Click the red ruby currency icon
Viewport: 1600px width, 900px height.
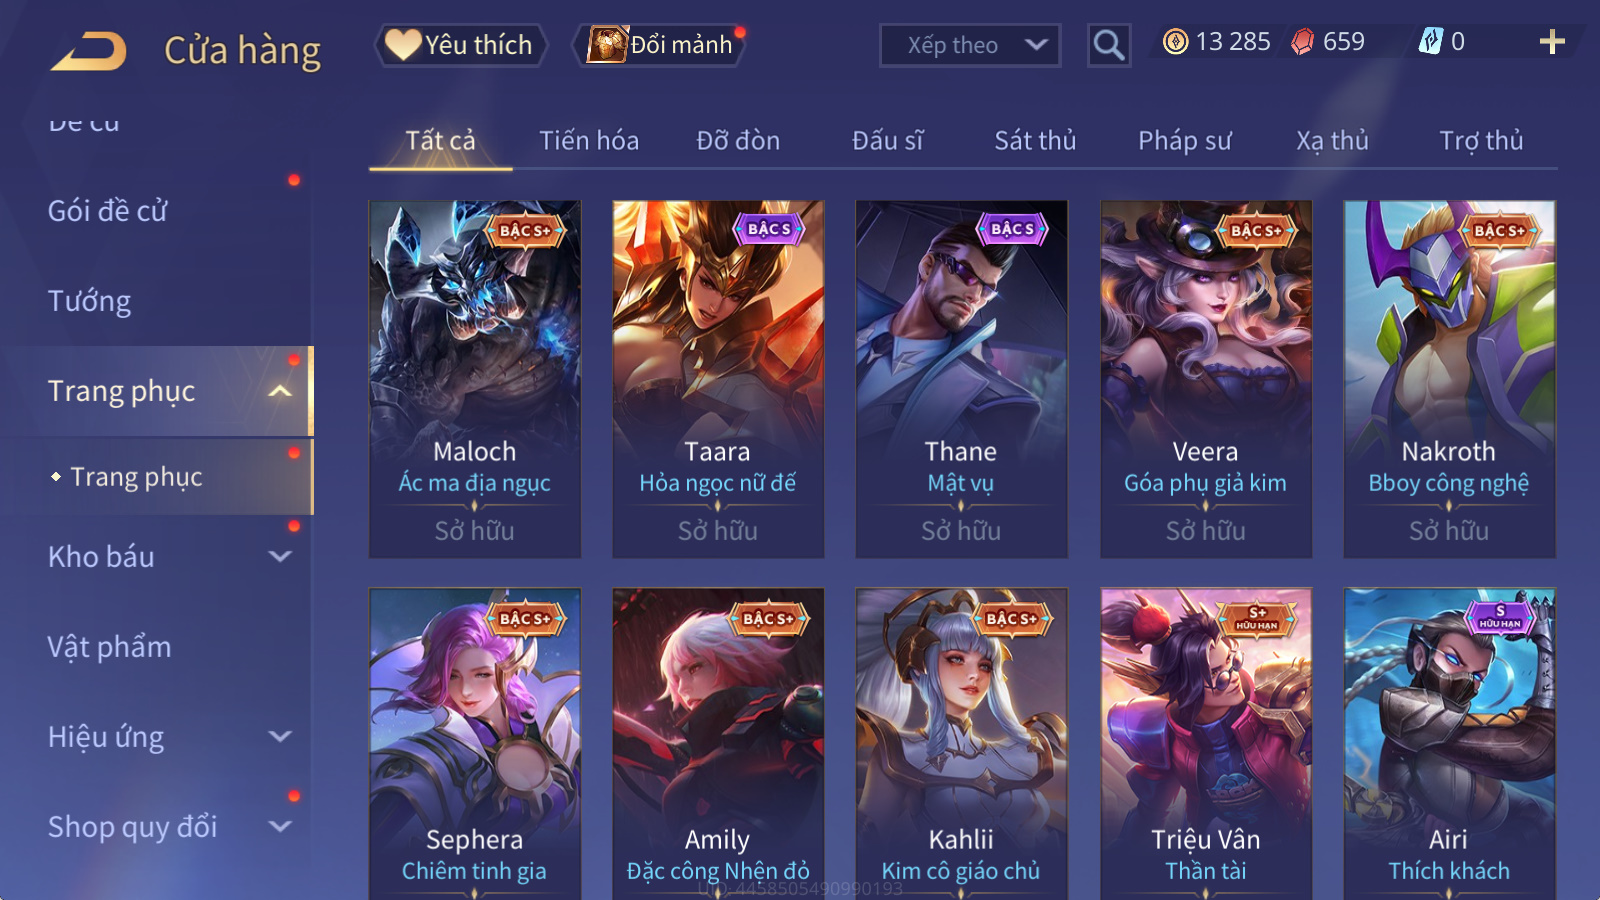pos(1302,42)
